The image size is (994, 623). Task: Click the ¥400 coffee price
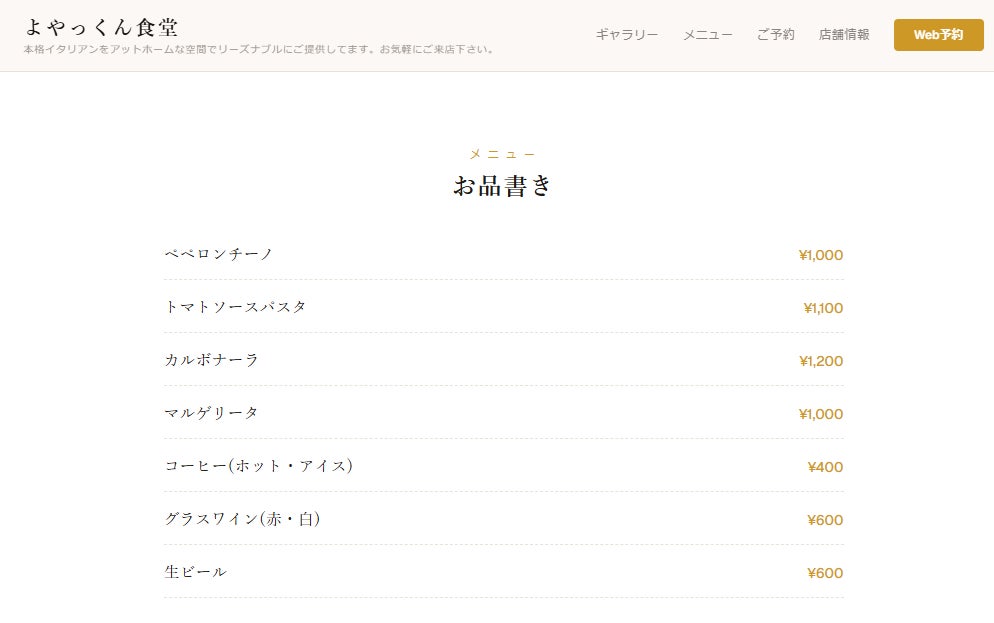[x=825, y=467]
